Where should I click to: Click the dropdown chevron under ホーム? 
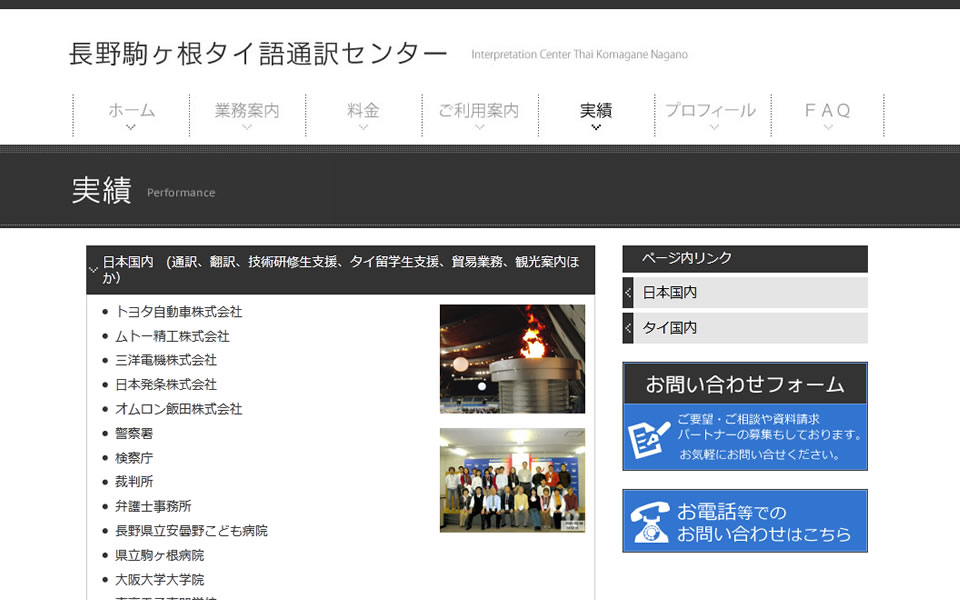tap(130, 127)
